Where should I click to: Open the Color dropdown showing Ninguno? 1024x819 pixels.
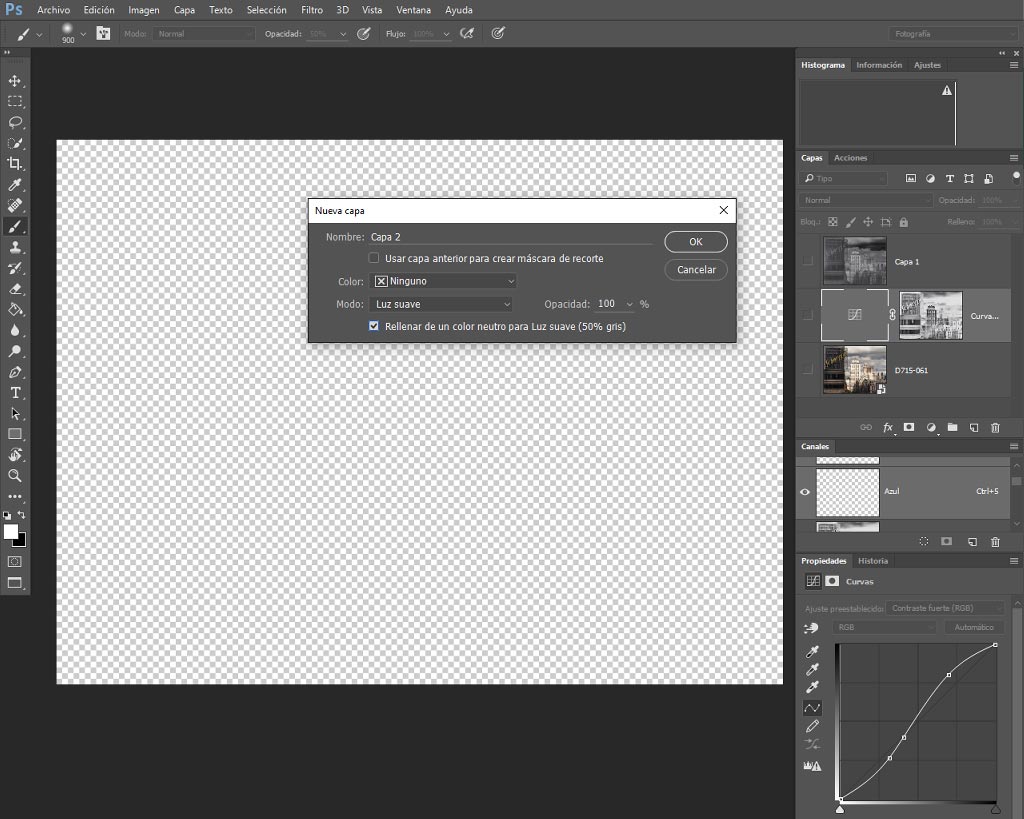point(443,281)
